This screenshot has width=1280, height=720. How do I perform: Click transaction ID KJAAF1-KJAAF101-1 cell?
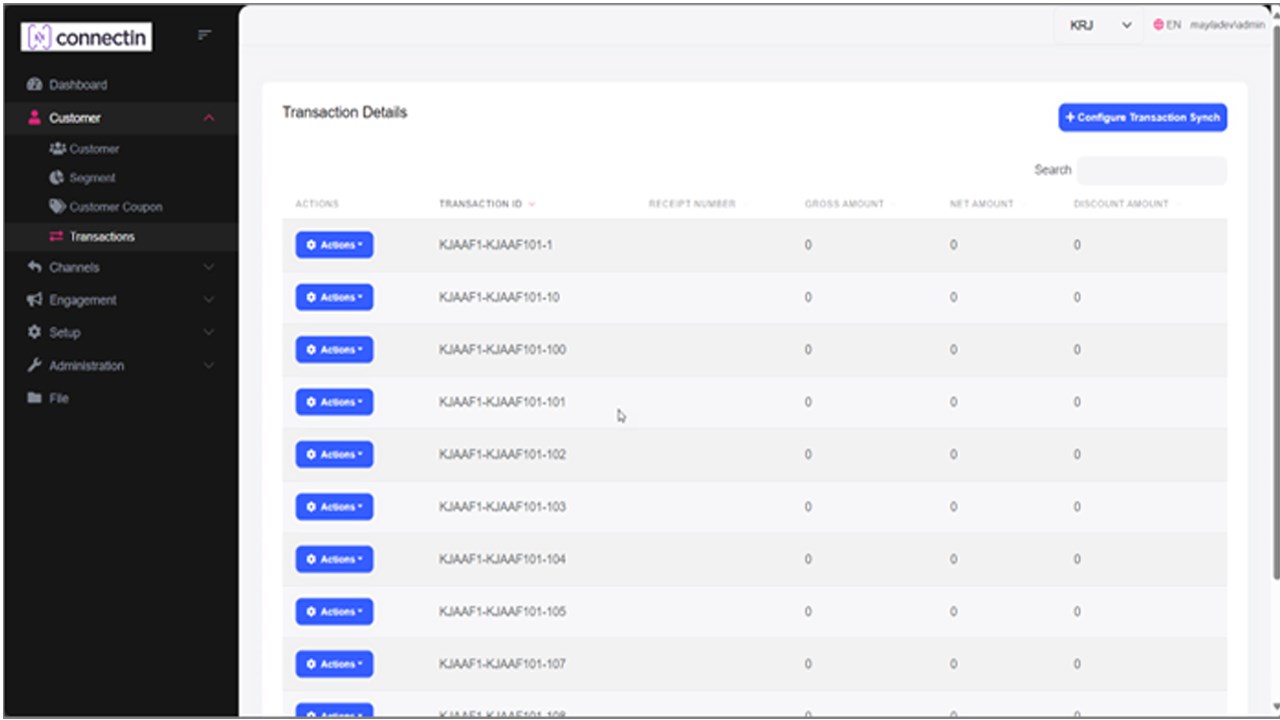[496, 245]
